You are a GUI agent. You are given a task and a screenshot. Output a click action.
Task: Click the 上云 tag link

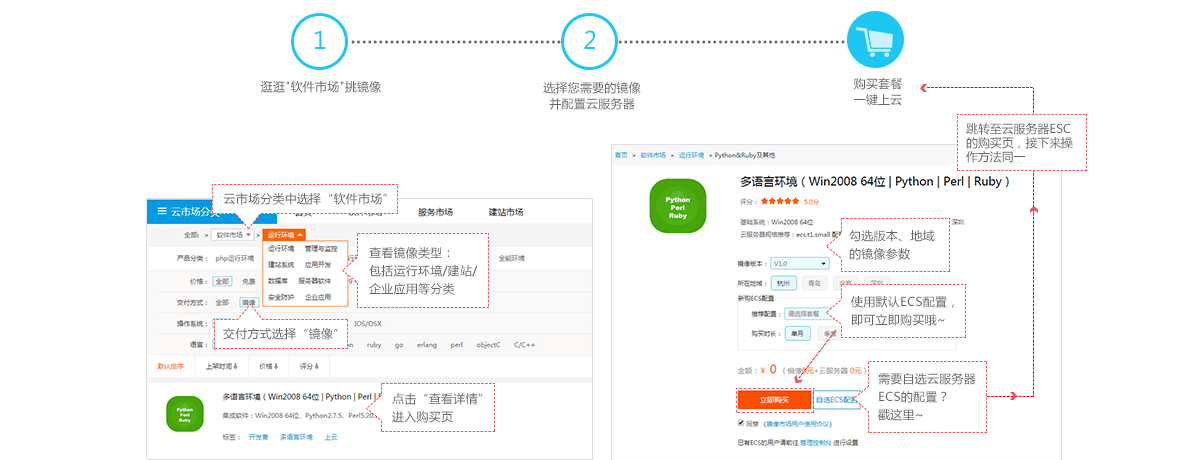(x=331, y=437)
